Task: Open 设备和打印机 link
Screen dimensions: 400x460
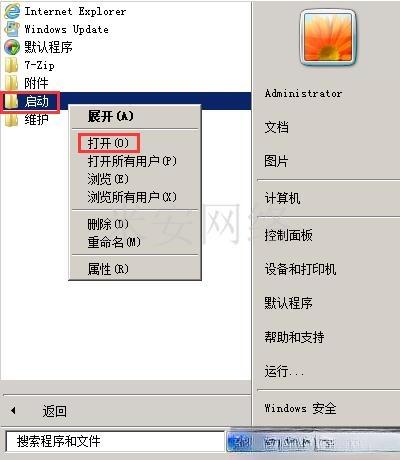Action: coord(300,269)
